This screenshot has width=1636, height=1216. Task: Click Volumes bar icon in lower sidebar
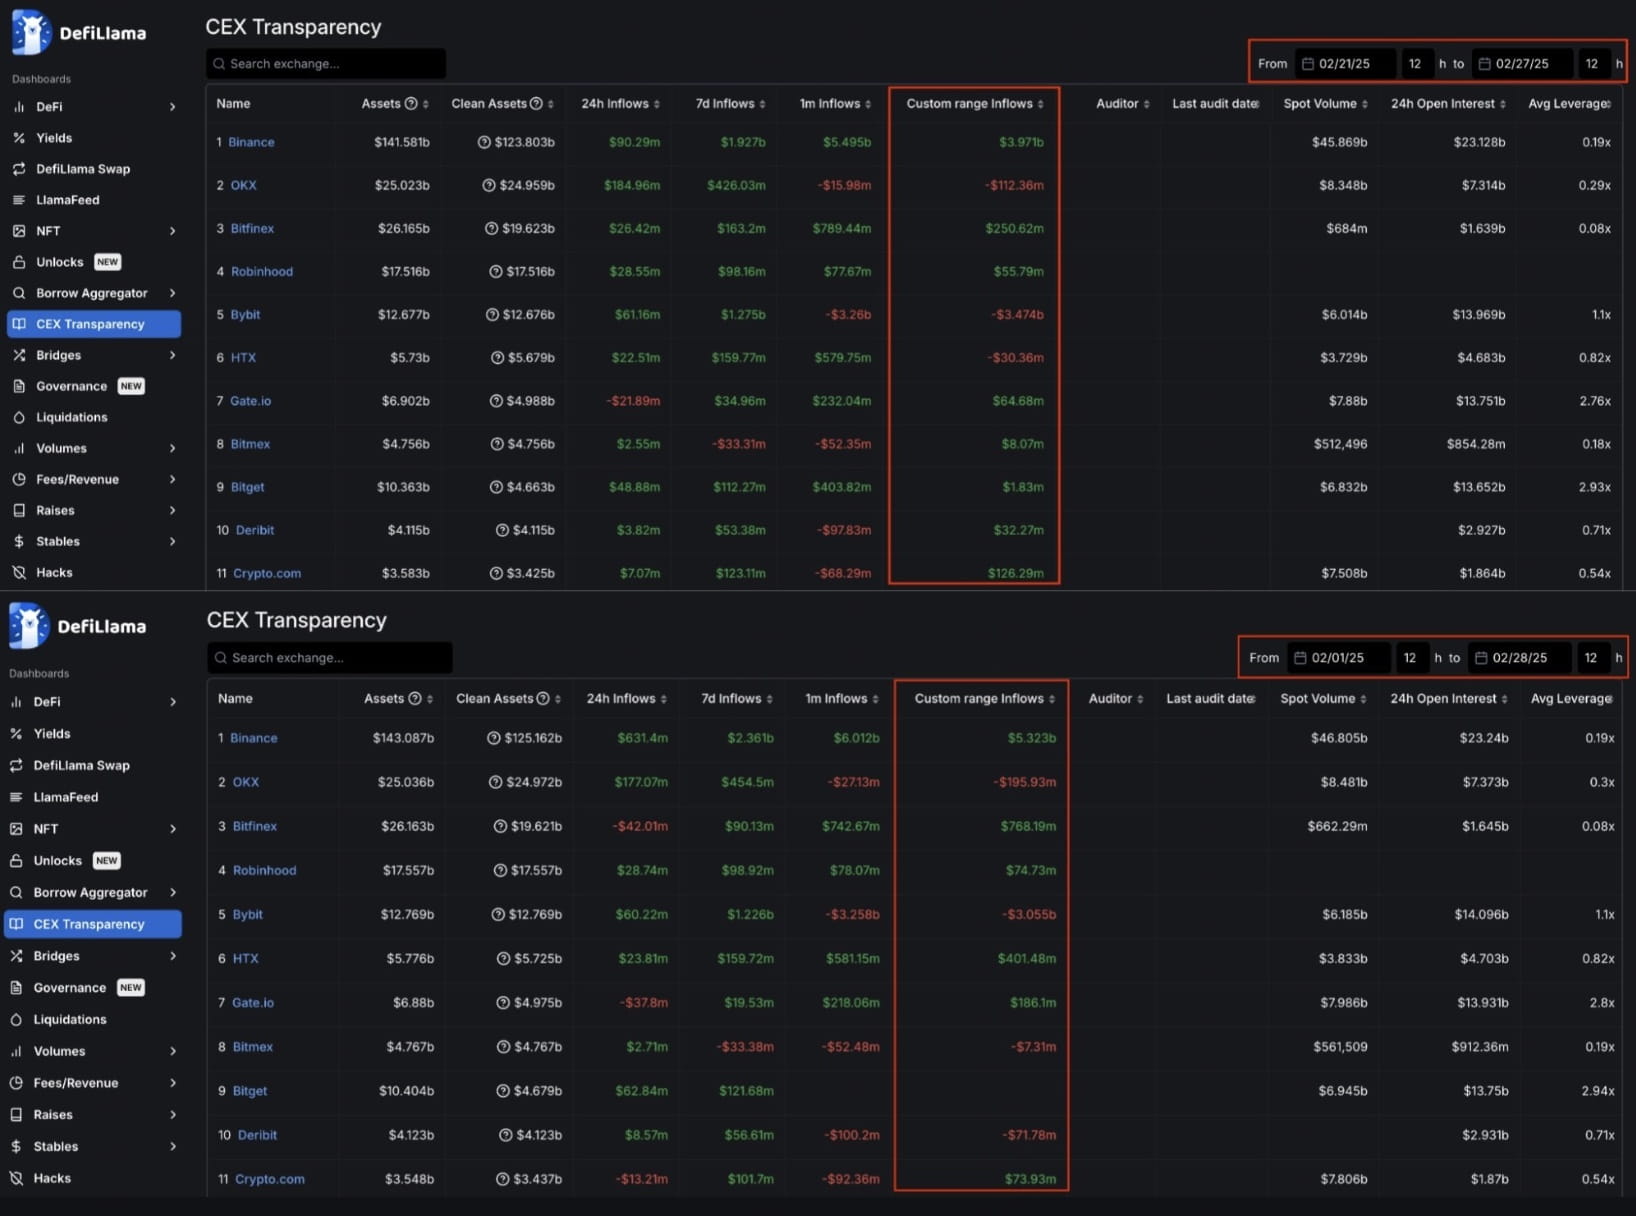coord(16,1051)
